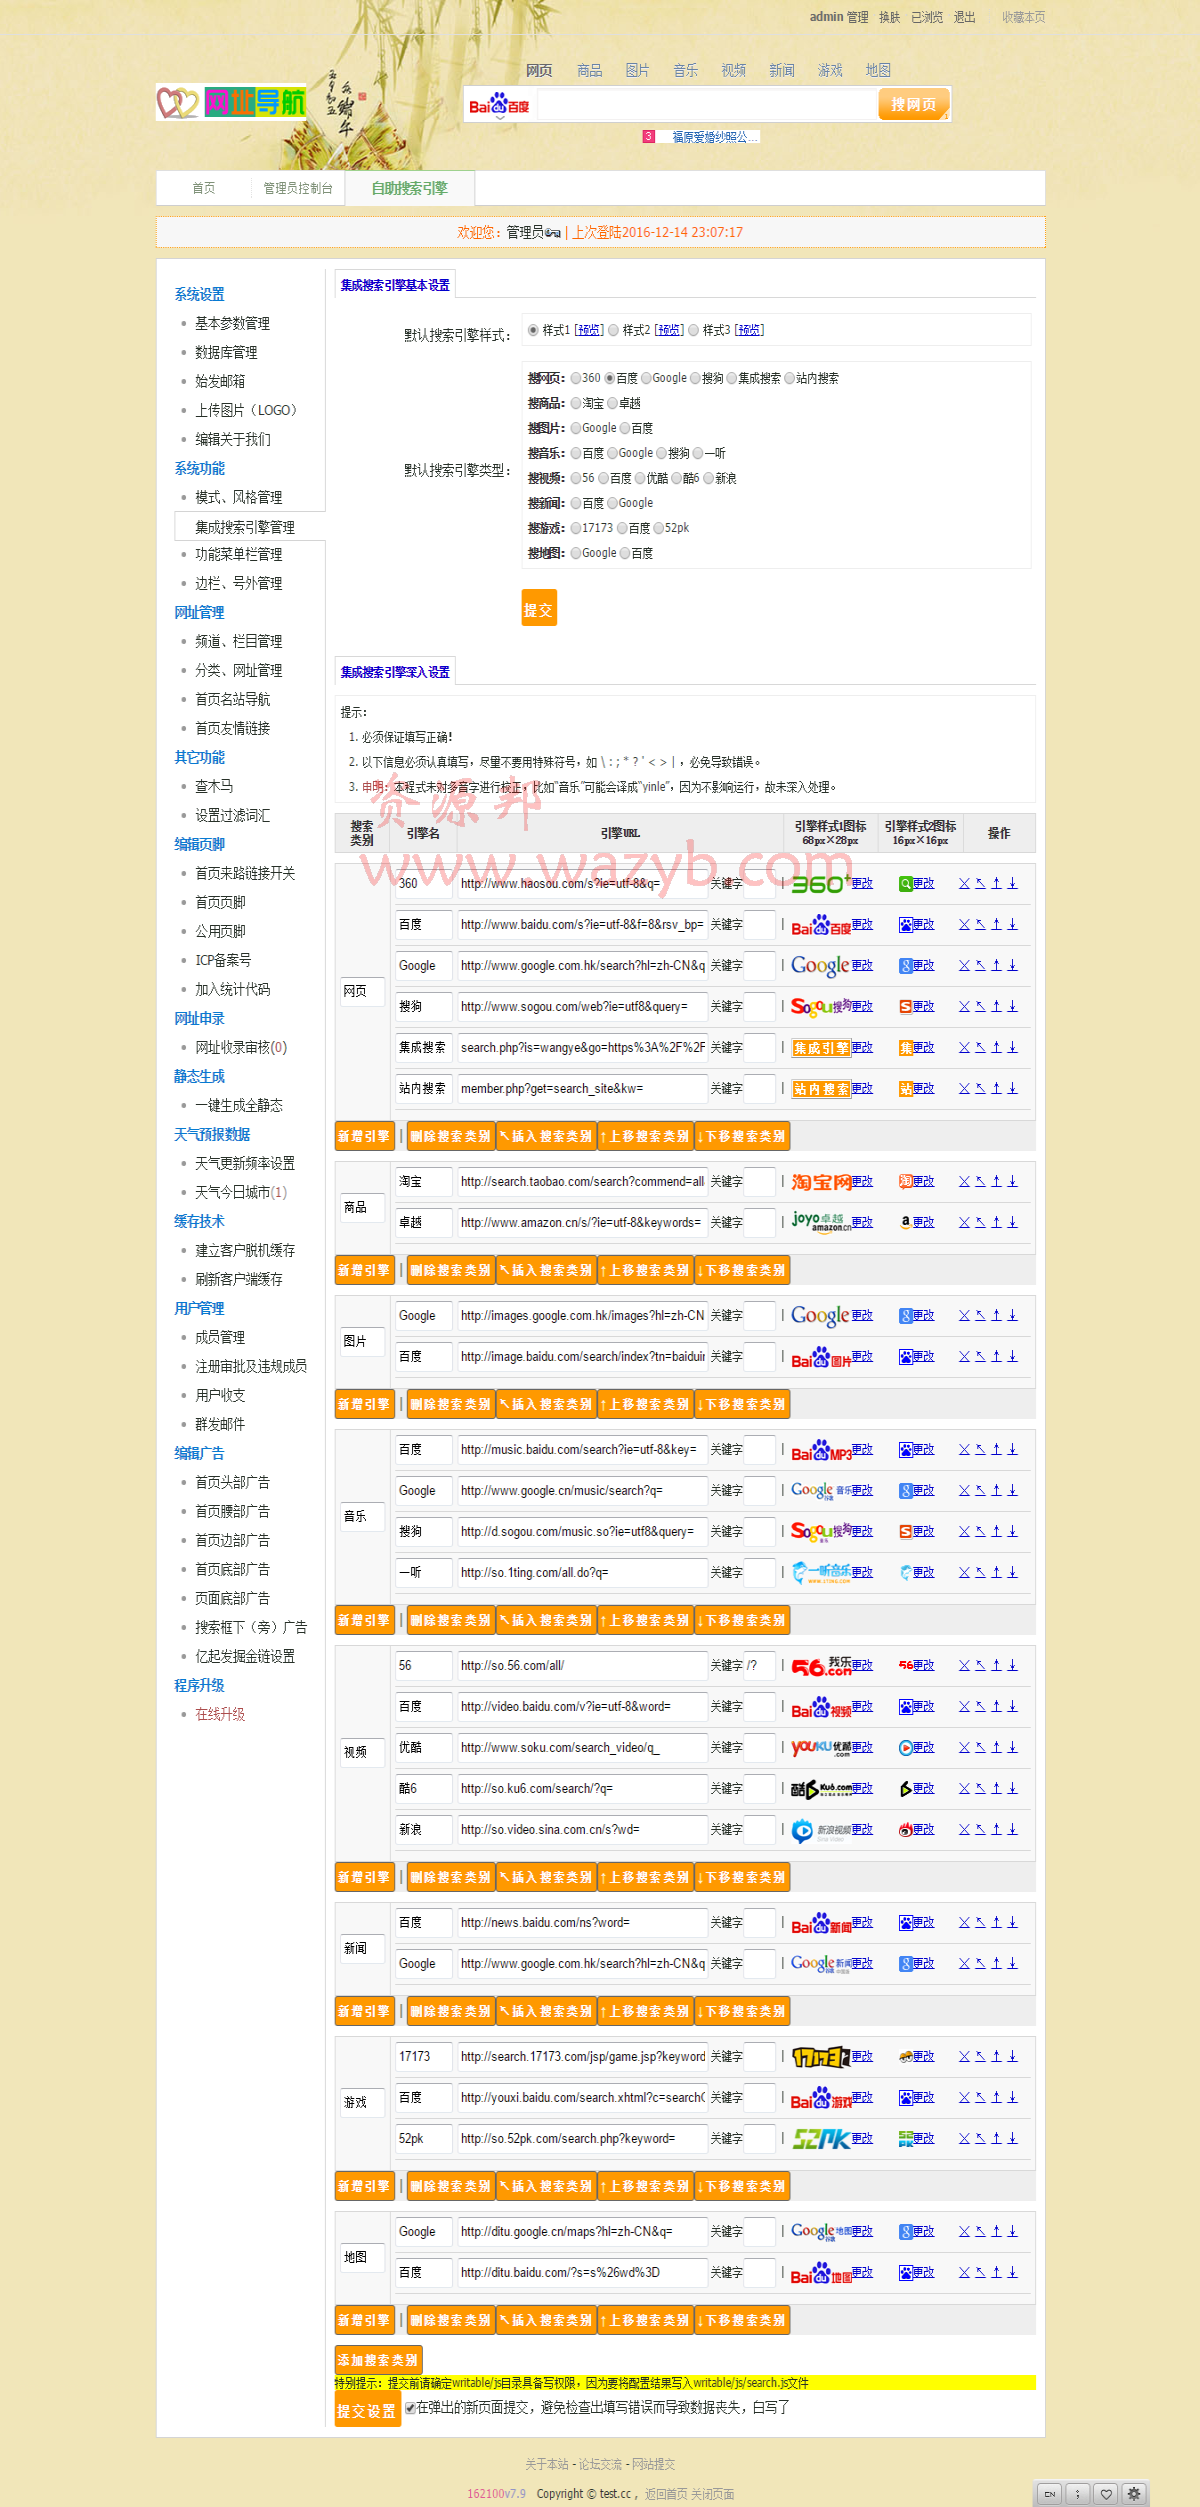
Task: Open 基本参数管理 in sidebar
Action: (x=232, y=323)
